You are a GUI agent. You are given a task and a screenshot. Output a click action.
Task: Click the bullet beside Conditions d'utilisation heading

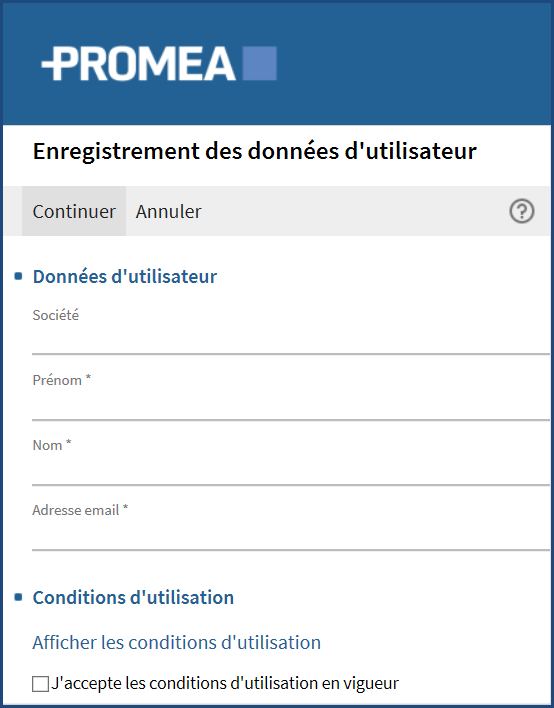click(19, 597)
